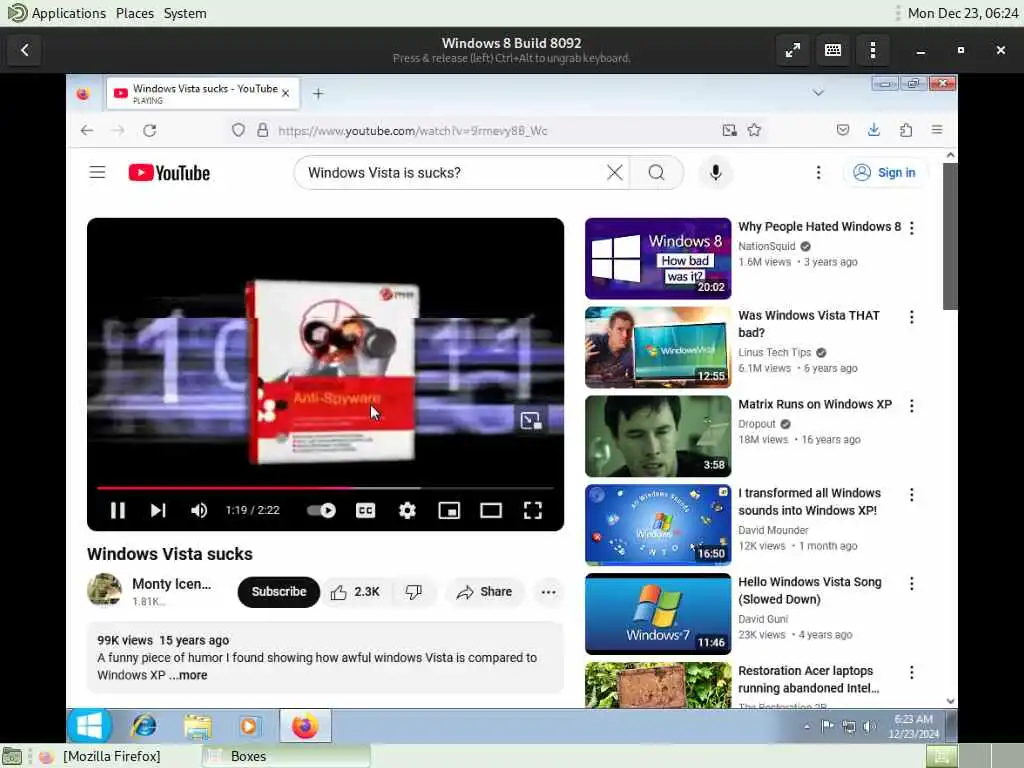Open a new Firefox tab
Viewport: 1024px width, 768px height.
coord(318,93)
